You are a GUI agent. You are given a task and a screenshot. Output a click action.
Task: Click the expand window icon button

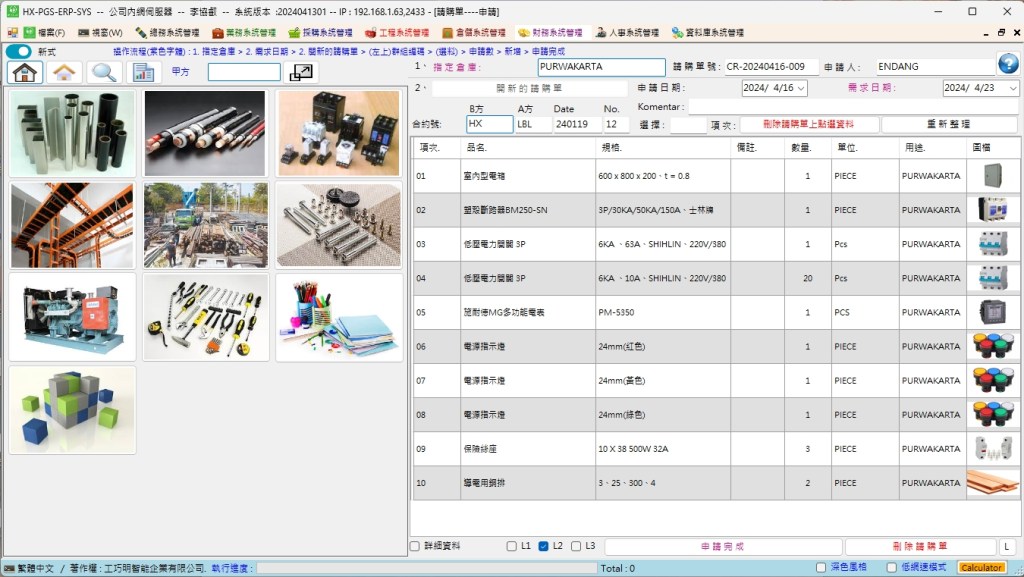coord(300,72)
